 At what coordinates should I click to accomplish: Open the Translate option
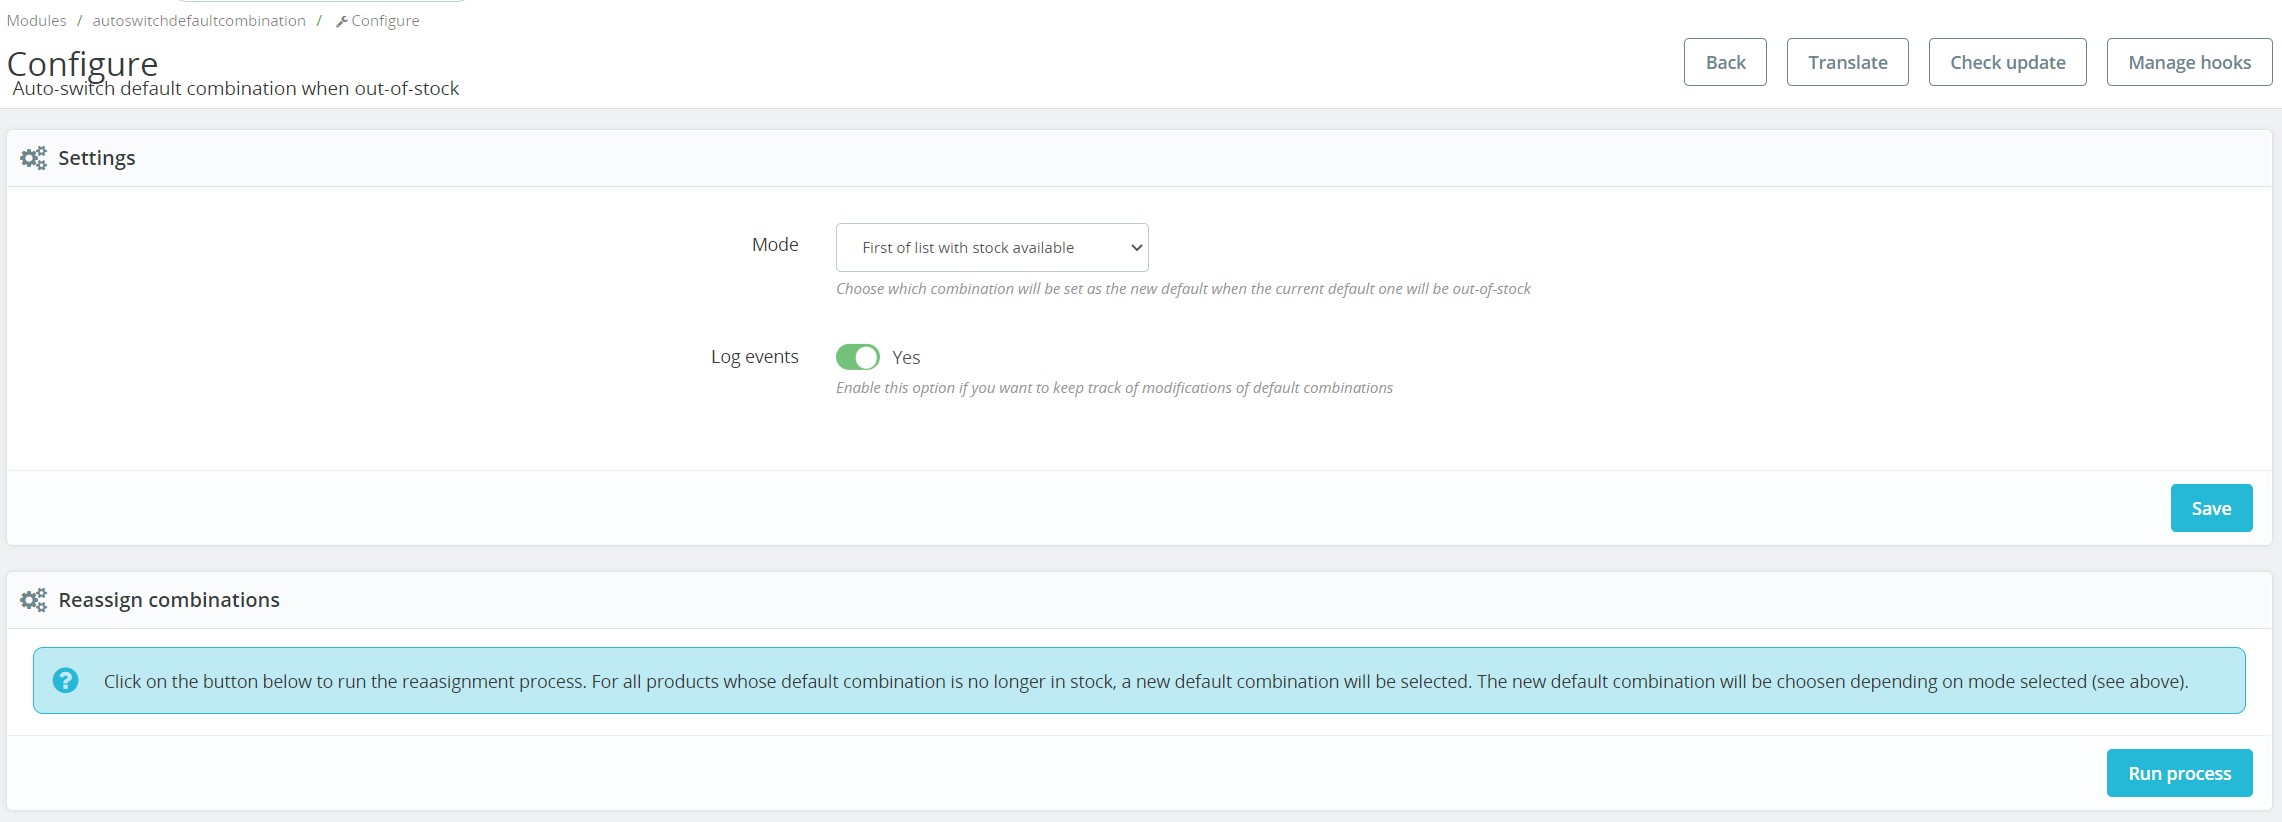1847,62
